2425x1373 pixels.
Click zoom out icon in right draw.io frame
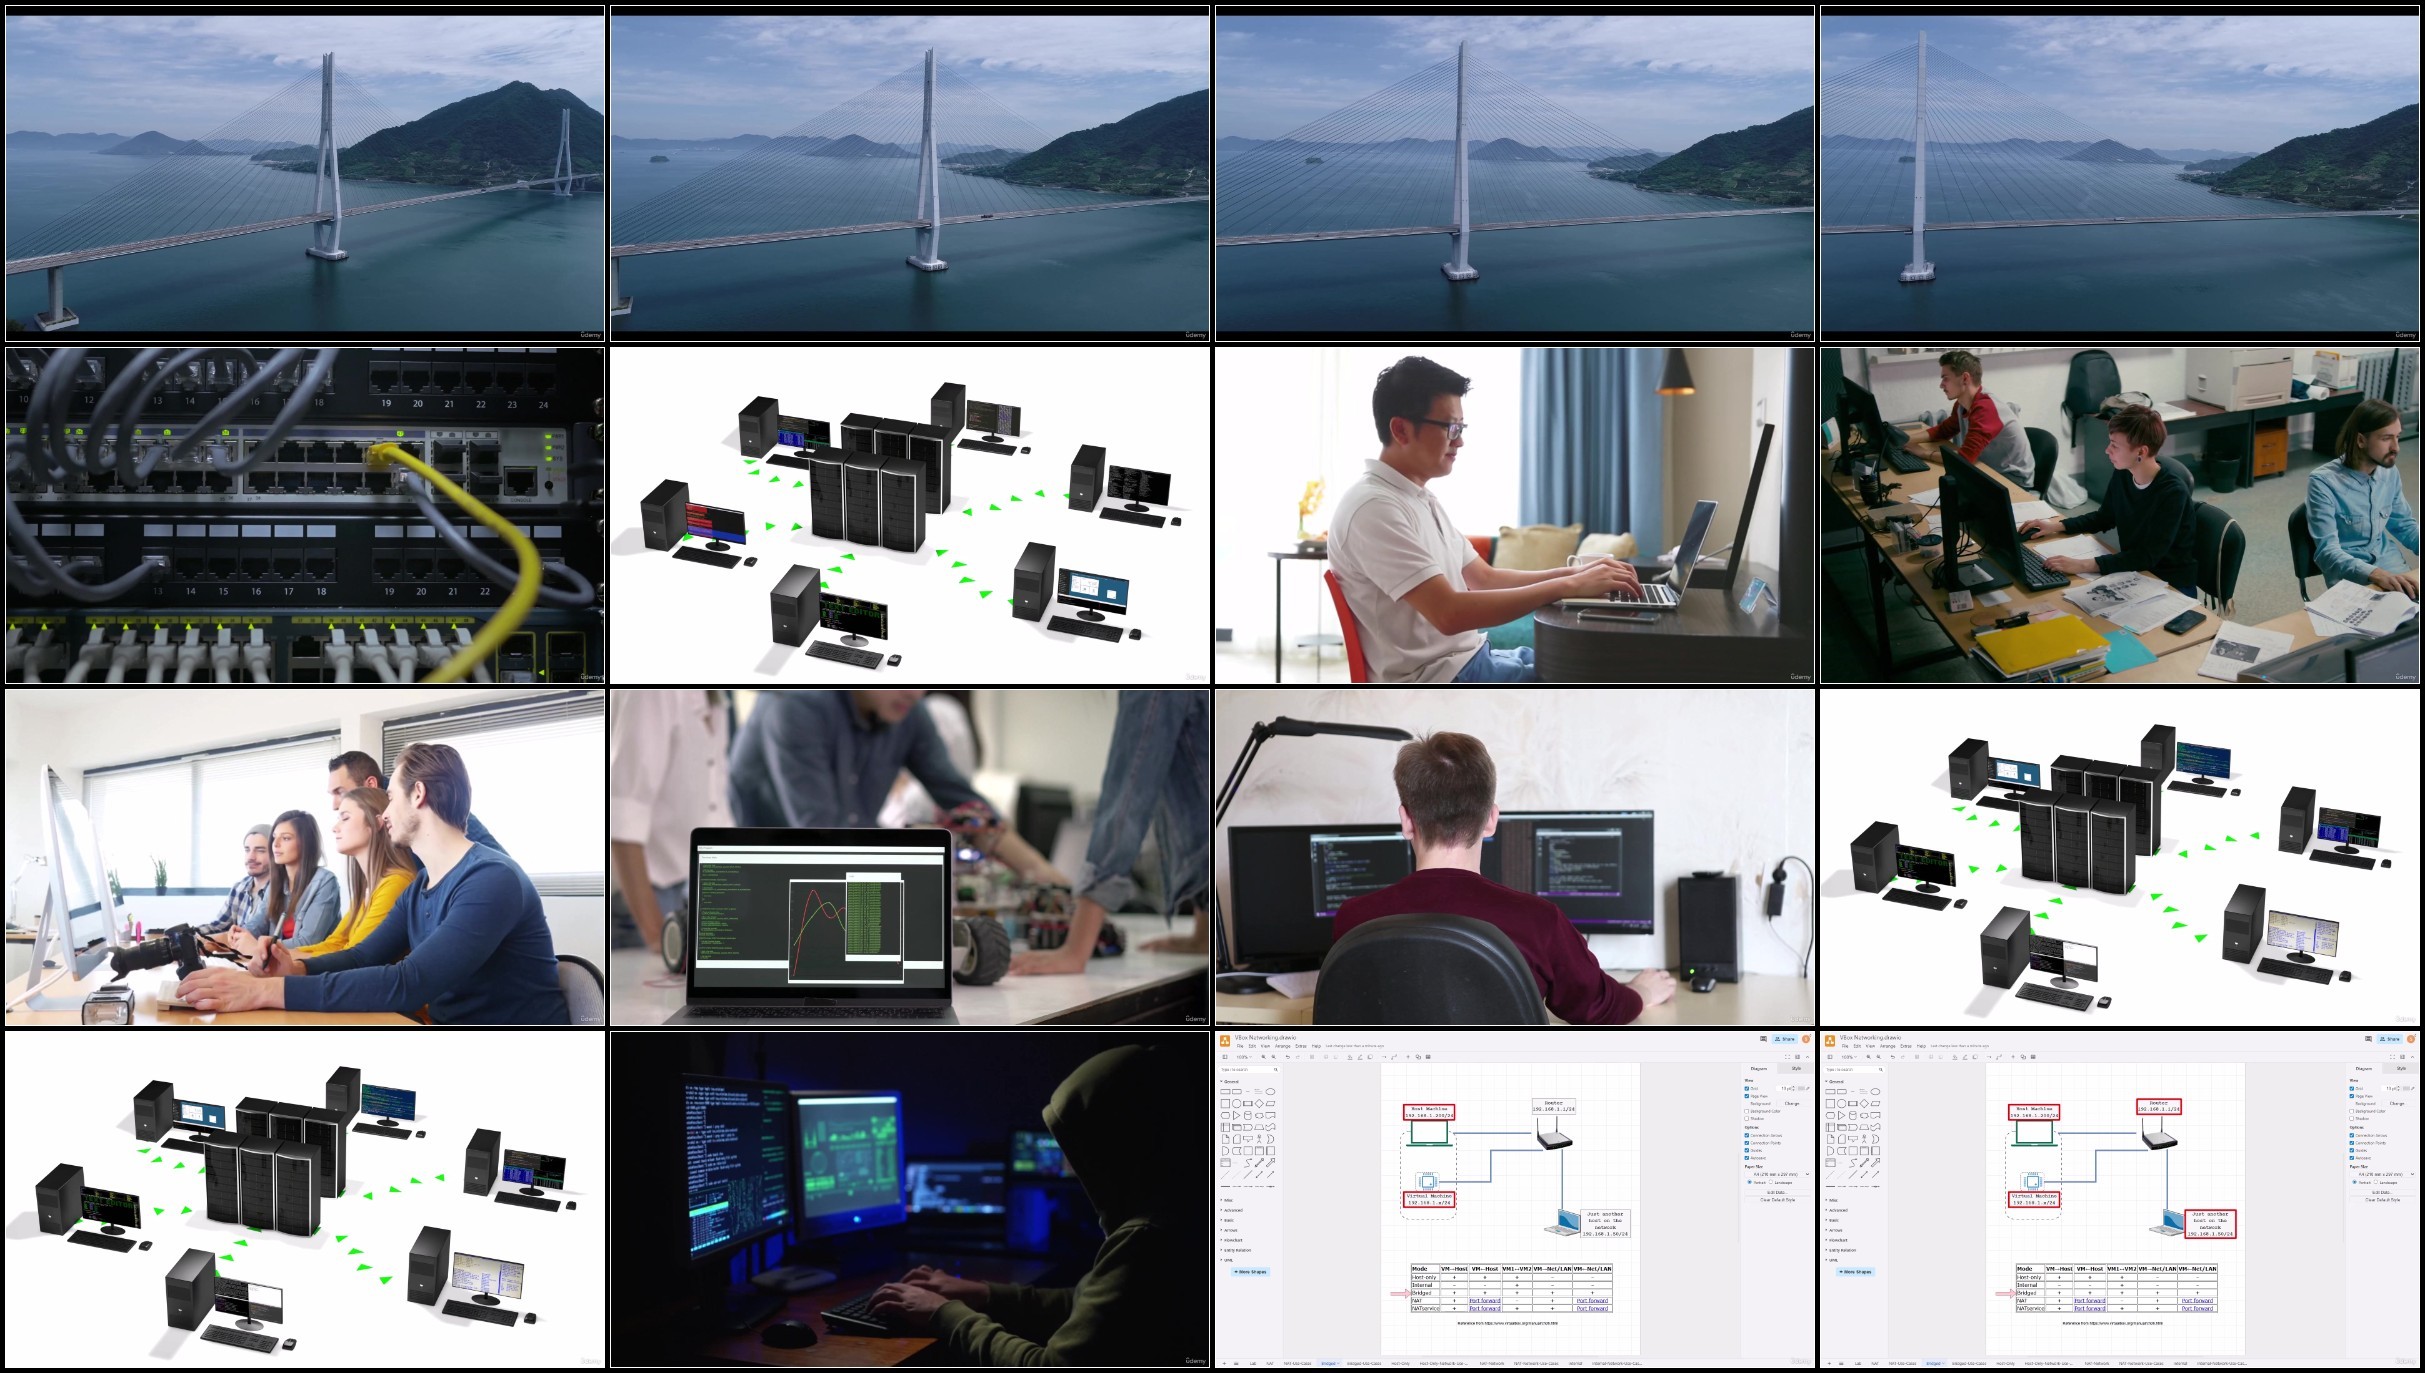[1878, 1057]
